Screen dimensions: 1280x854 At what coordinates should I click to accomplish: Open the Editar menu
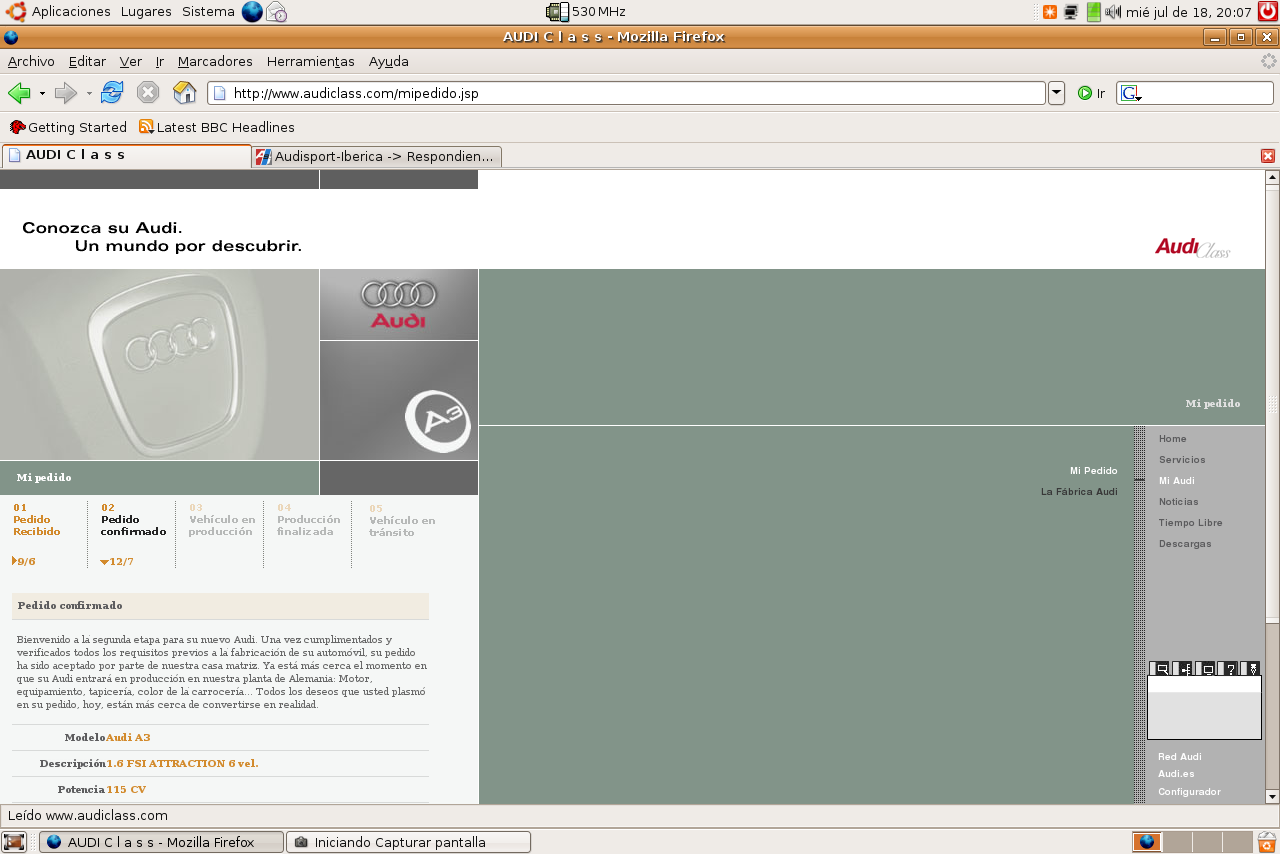tap(87, 61)
